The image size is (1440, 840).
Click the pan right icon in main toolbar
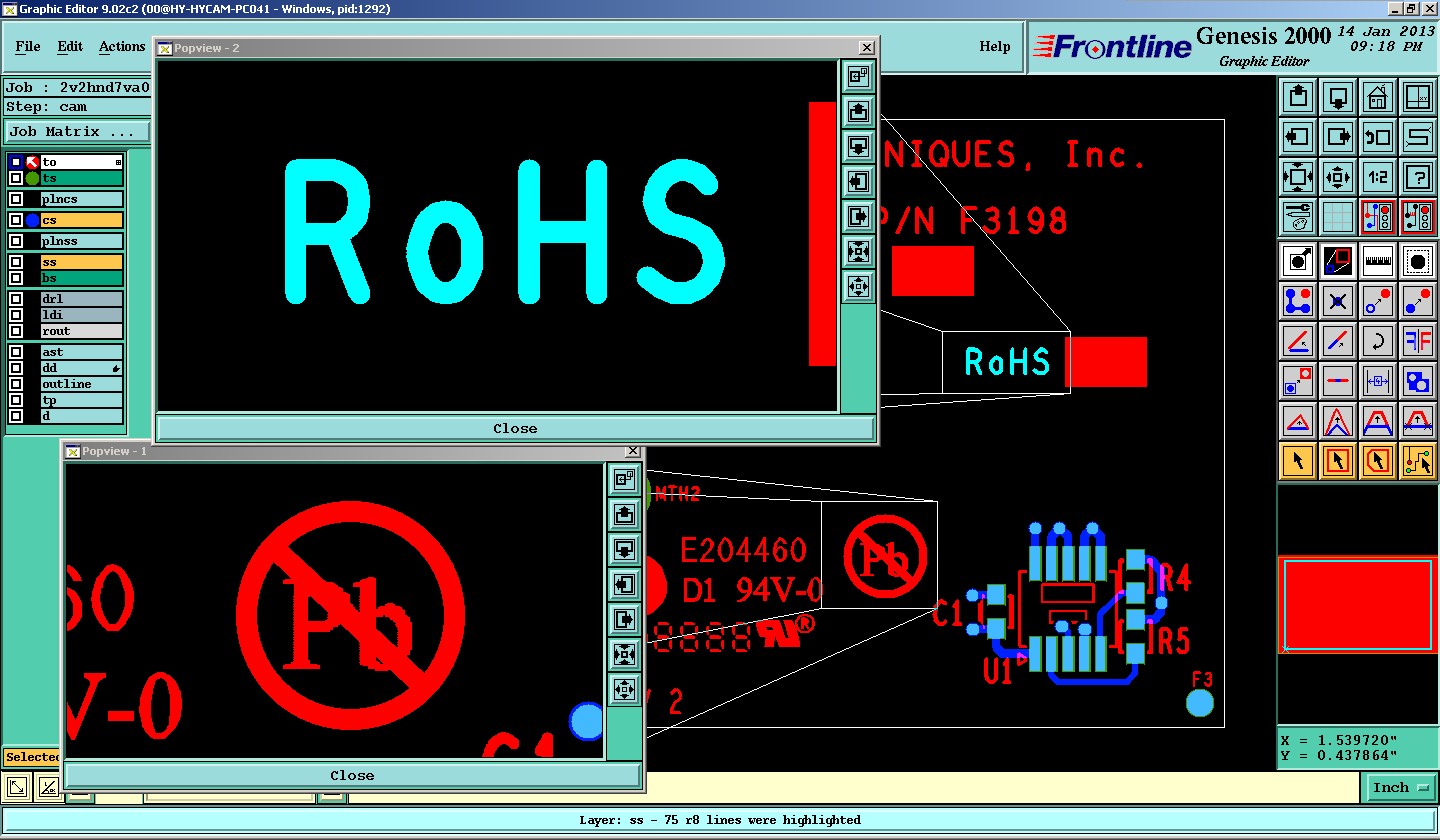click(x=1338, y=137)
